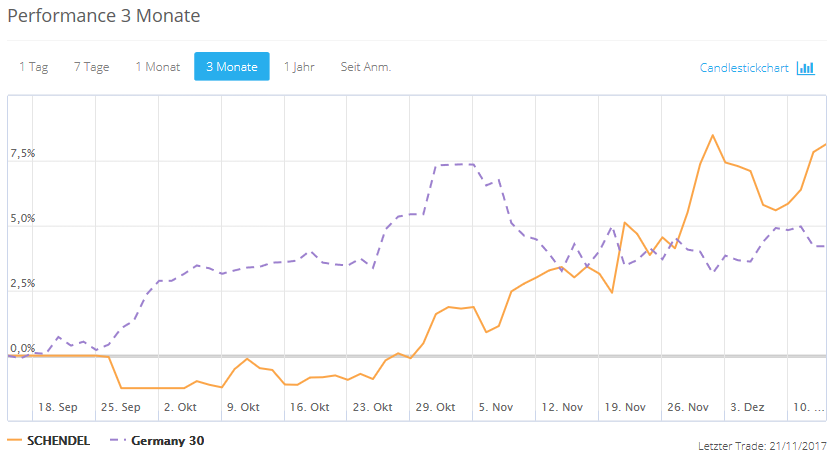Image resolution: width=832 pixels, height=458 pixels.
Task: Select the 7 Tage time range
Action: [91, 67]
